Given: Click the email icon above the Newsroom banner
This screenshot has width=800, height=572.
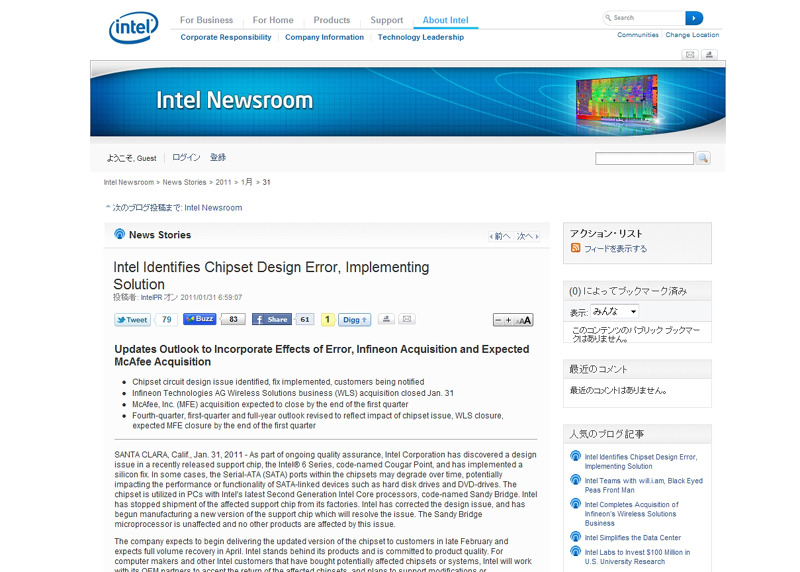Looking at the screenshot, I should pos(690,55).
